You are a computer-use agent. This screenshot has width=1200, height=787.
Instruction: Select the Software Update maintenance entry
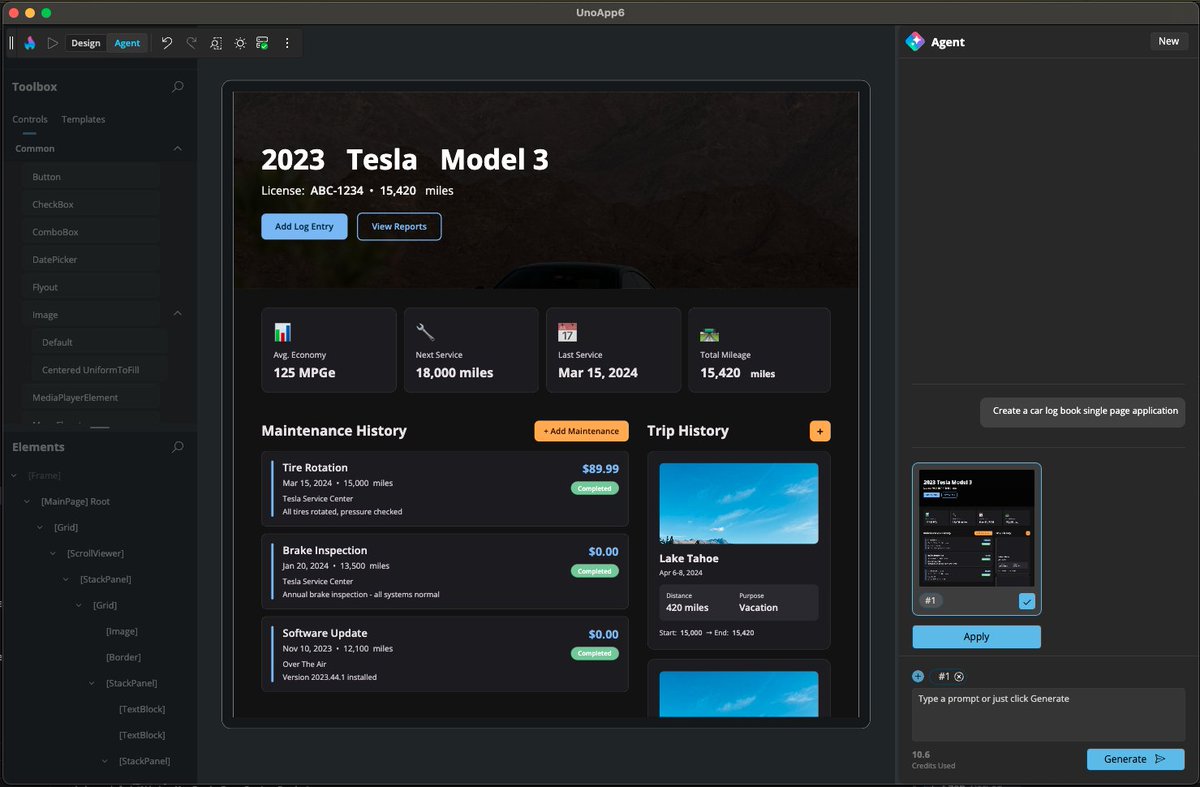point(445,655)
